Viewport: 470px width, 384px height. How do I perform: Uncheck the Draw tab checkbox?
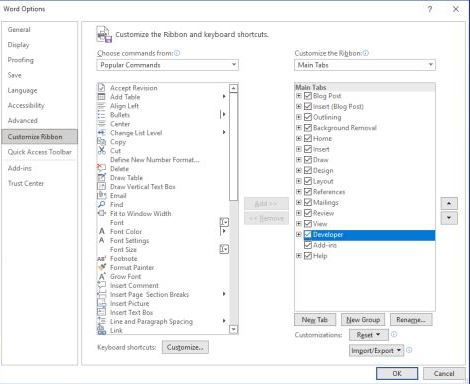click(x=308, y=160)
